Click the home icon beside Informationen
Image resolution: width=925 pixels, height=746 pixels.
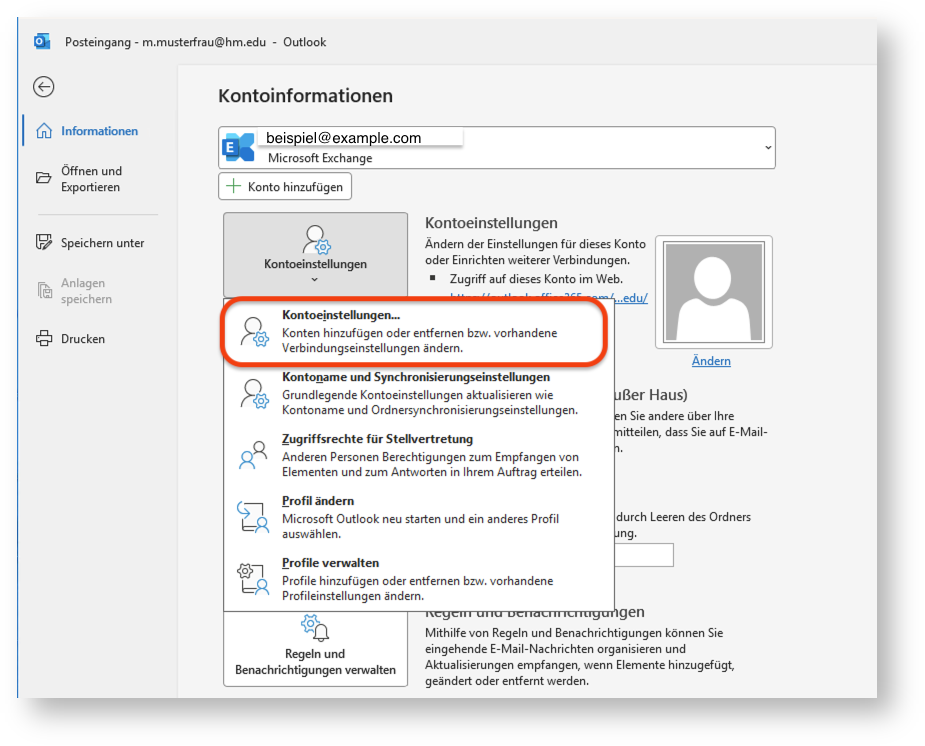click(44, 131)
